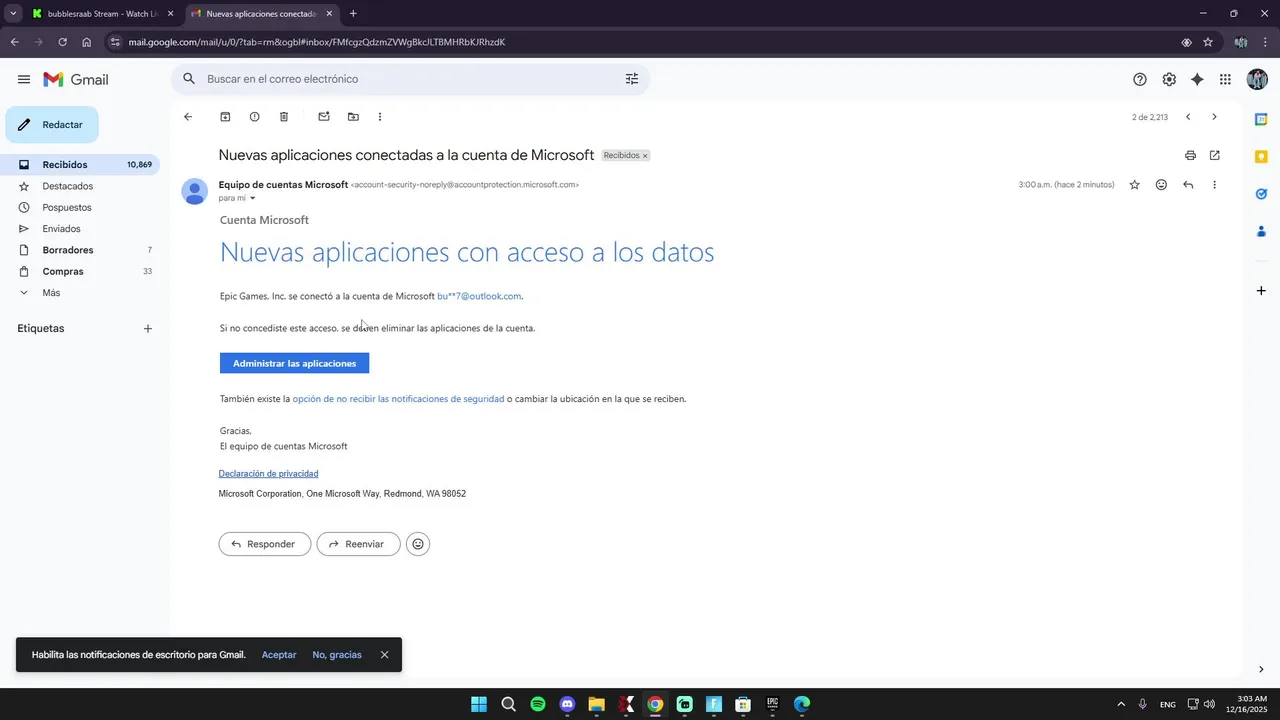The height and width of the screenshot is (720, 1280).
Task: Click Responder button
Action: 265,544
